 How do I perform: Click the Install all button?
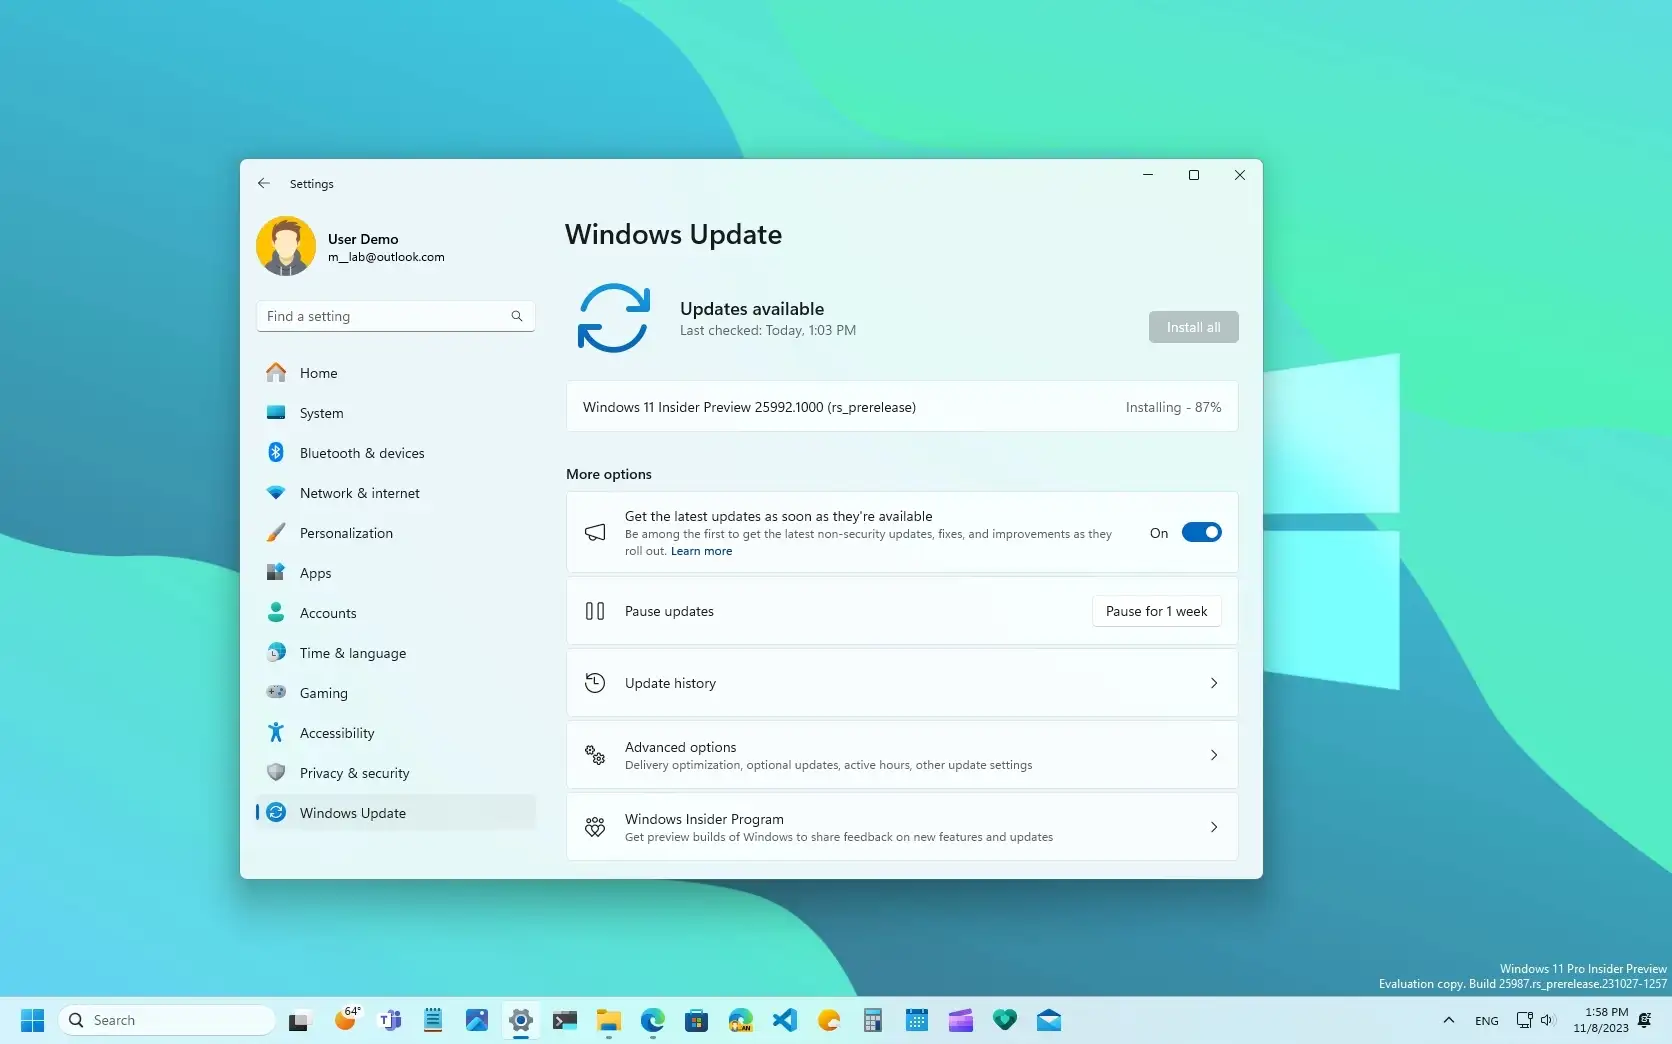click(x=1192, y=326)
